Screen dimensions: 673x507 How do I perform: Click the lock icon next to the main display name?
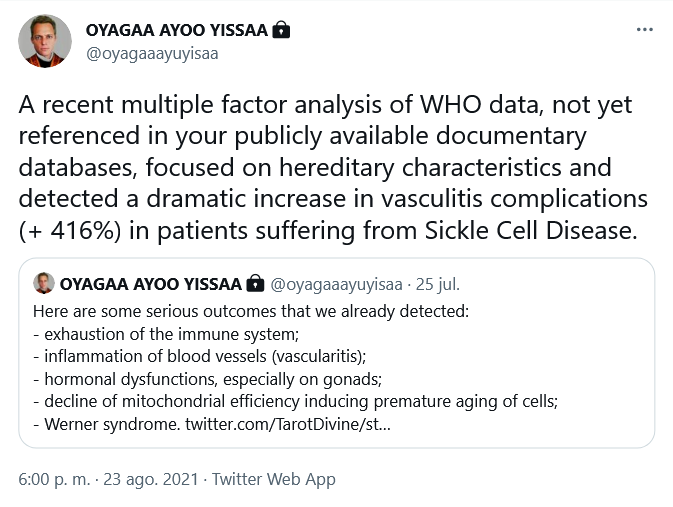[281, 30]
